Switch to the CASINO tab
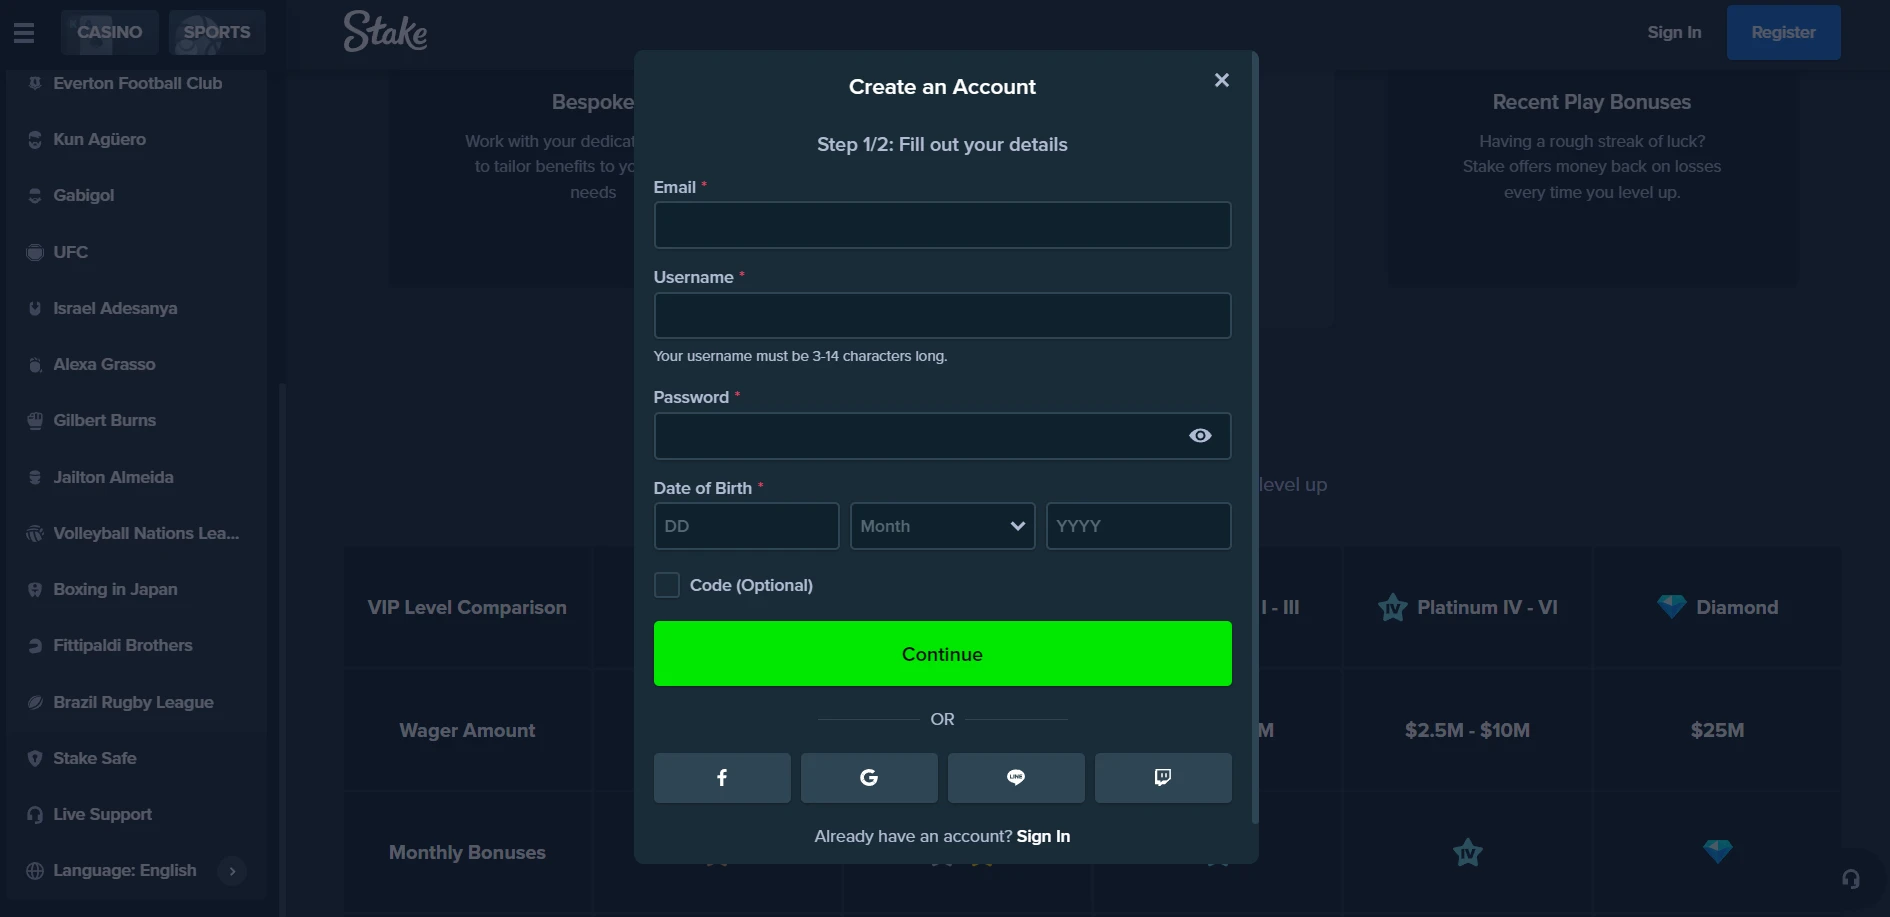 [x=110, y=32]
